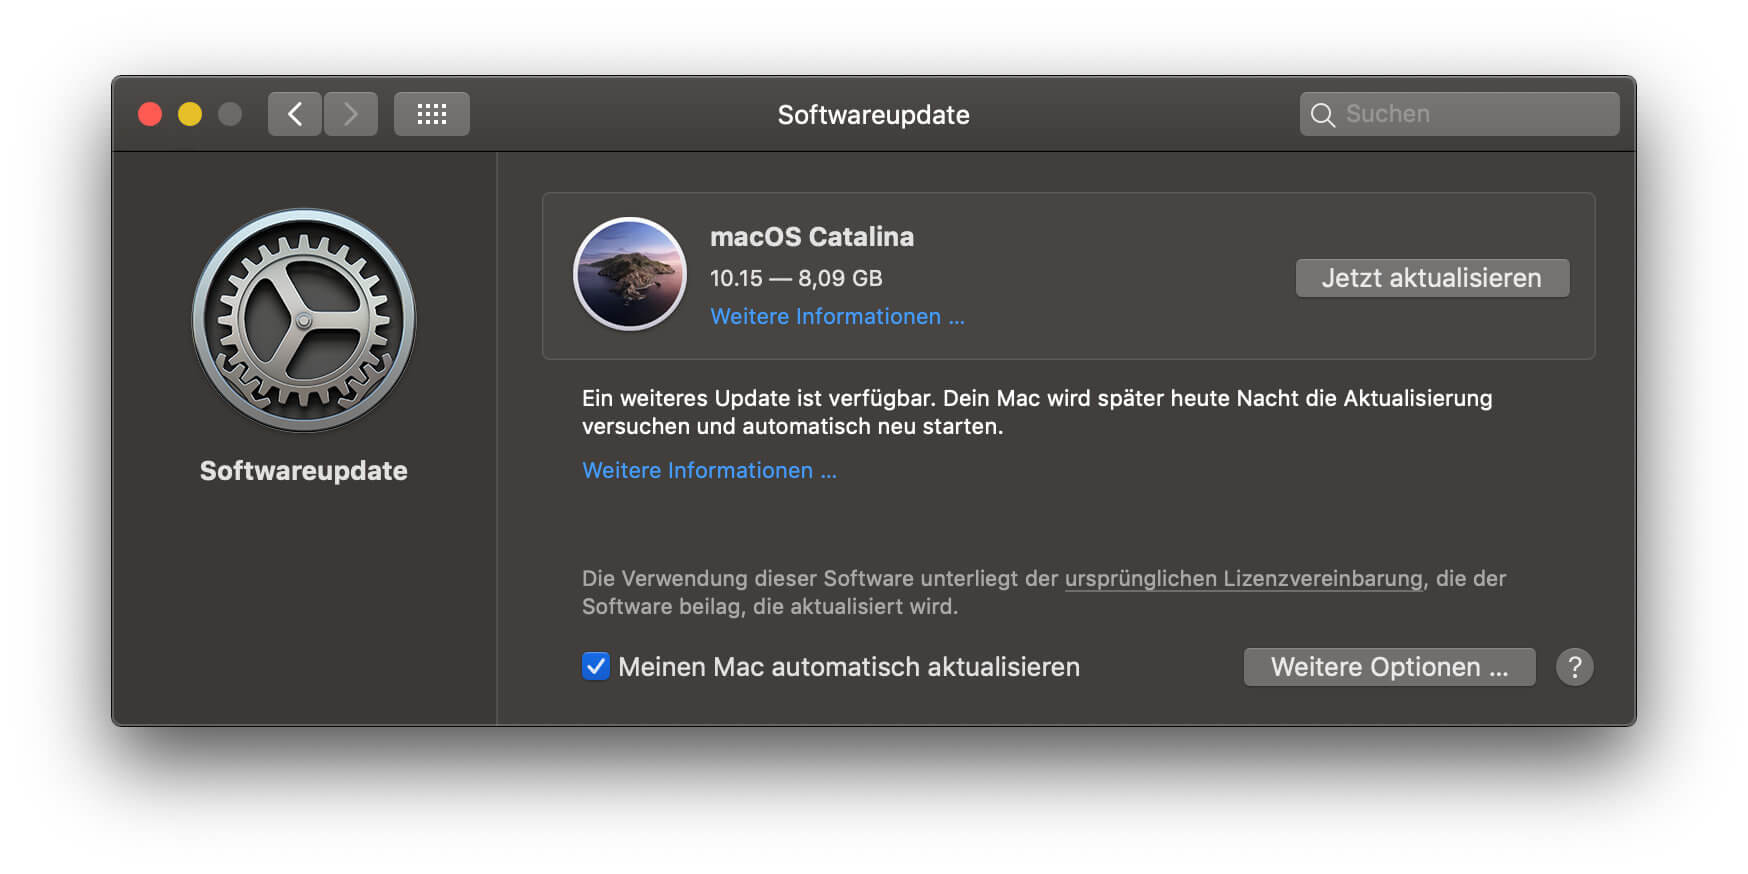Close the Softwareupdate window with the red button
The height and width of the screenshot is (874, 1748).
point(150,114)
